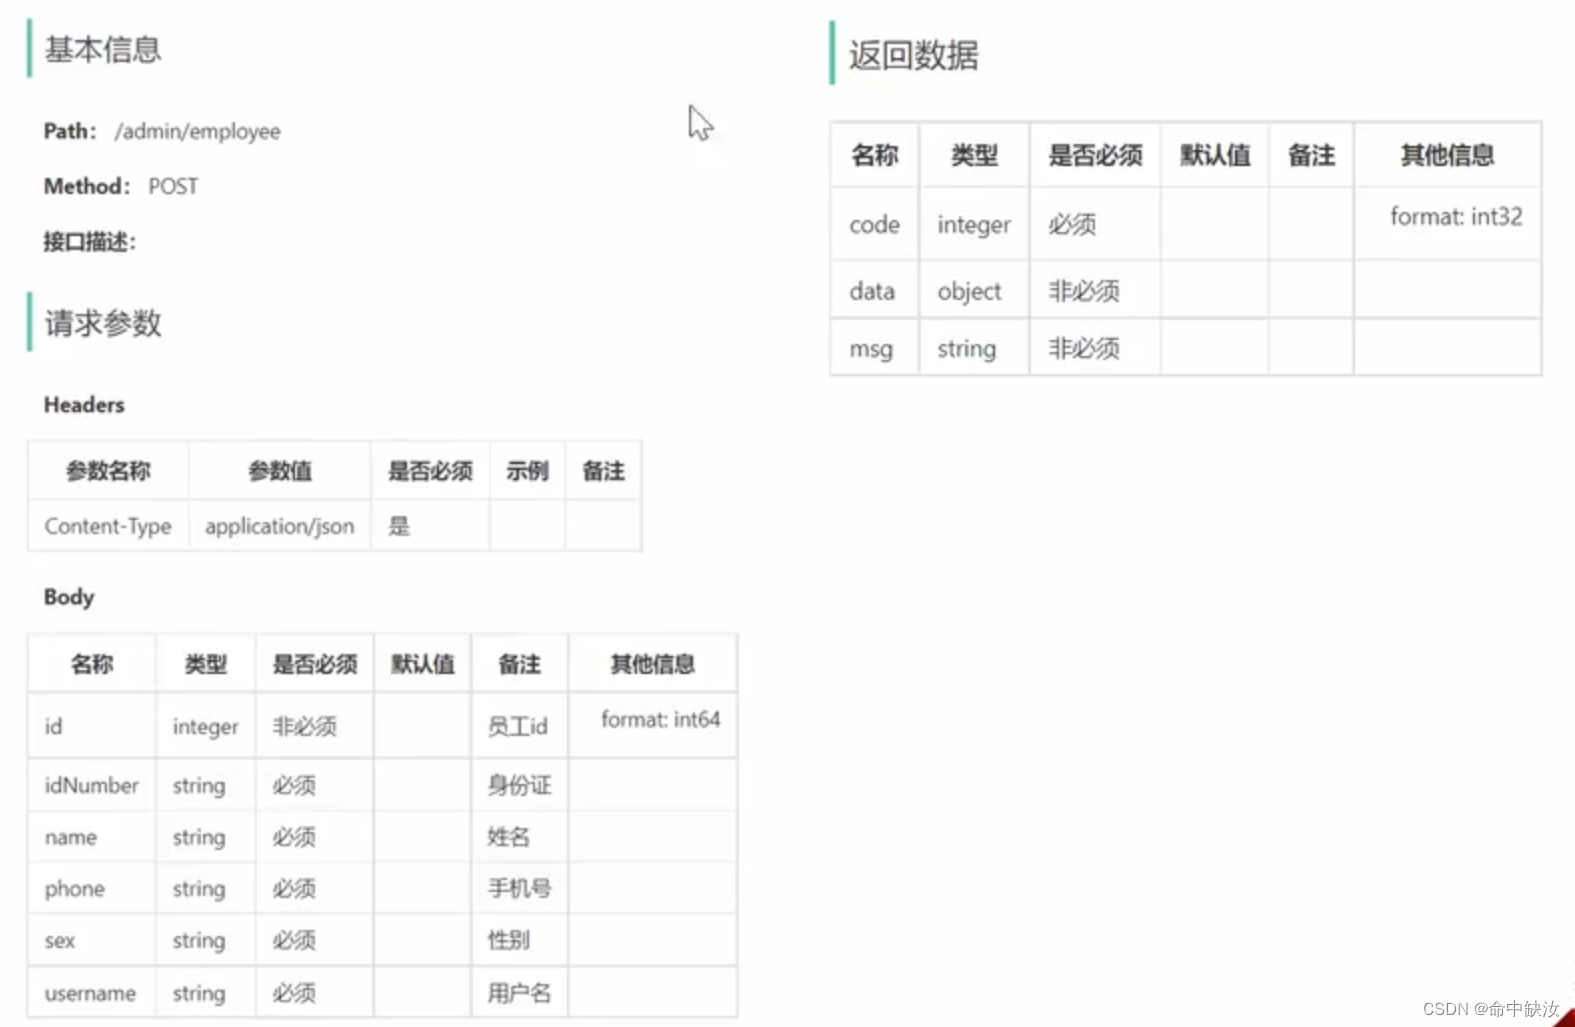This screenshot has height=1027, width=1575.
Task: Select the 性别 remark cell
Action: [509, 940]
